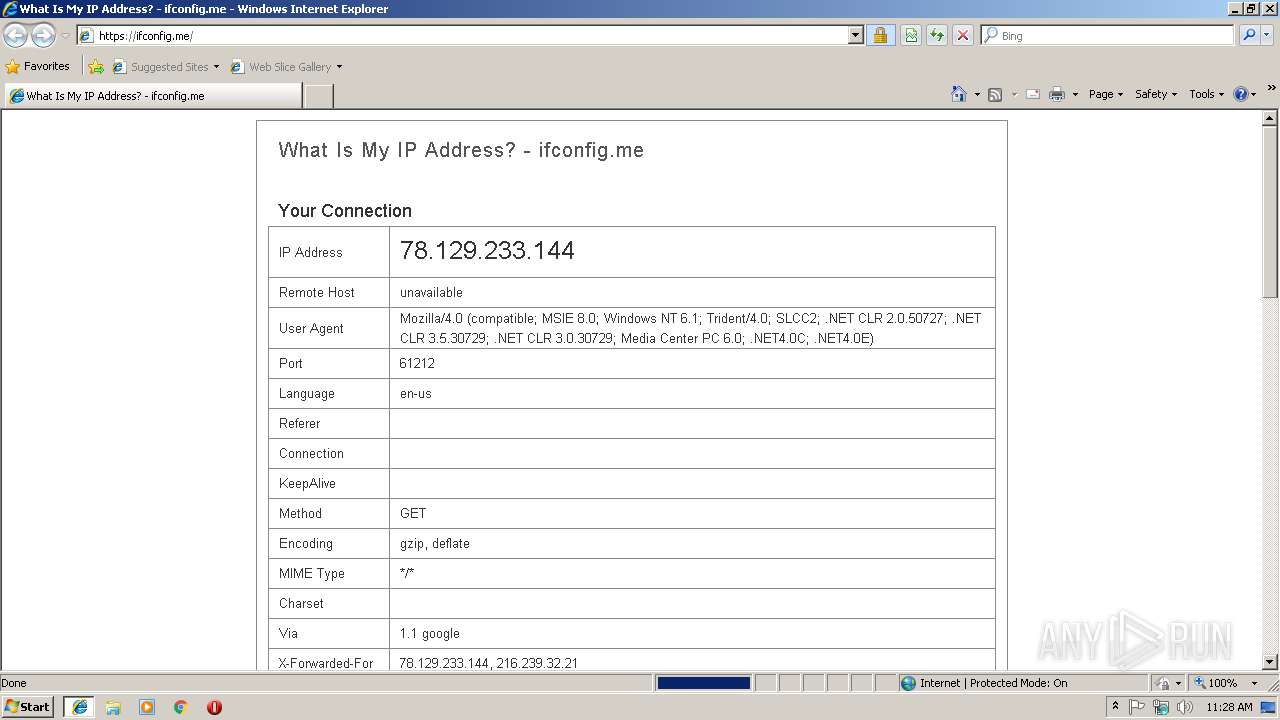Click the Read Mail envelope icon
The width and height of the screenshot is (1280, 720).
(x=1033, y=94)
